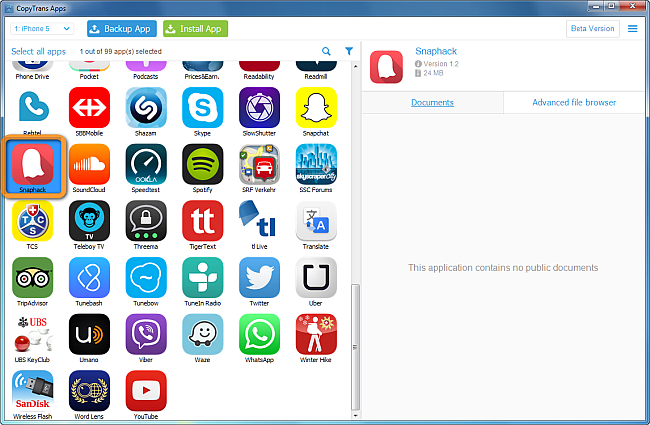
Task: Select the Rebtel app icon
Action: coord(32,107)
